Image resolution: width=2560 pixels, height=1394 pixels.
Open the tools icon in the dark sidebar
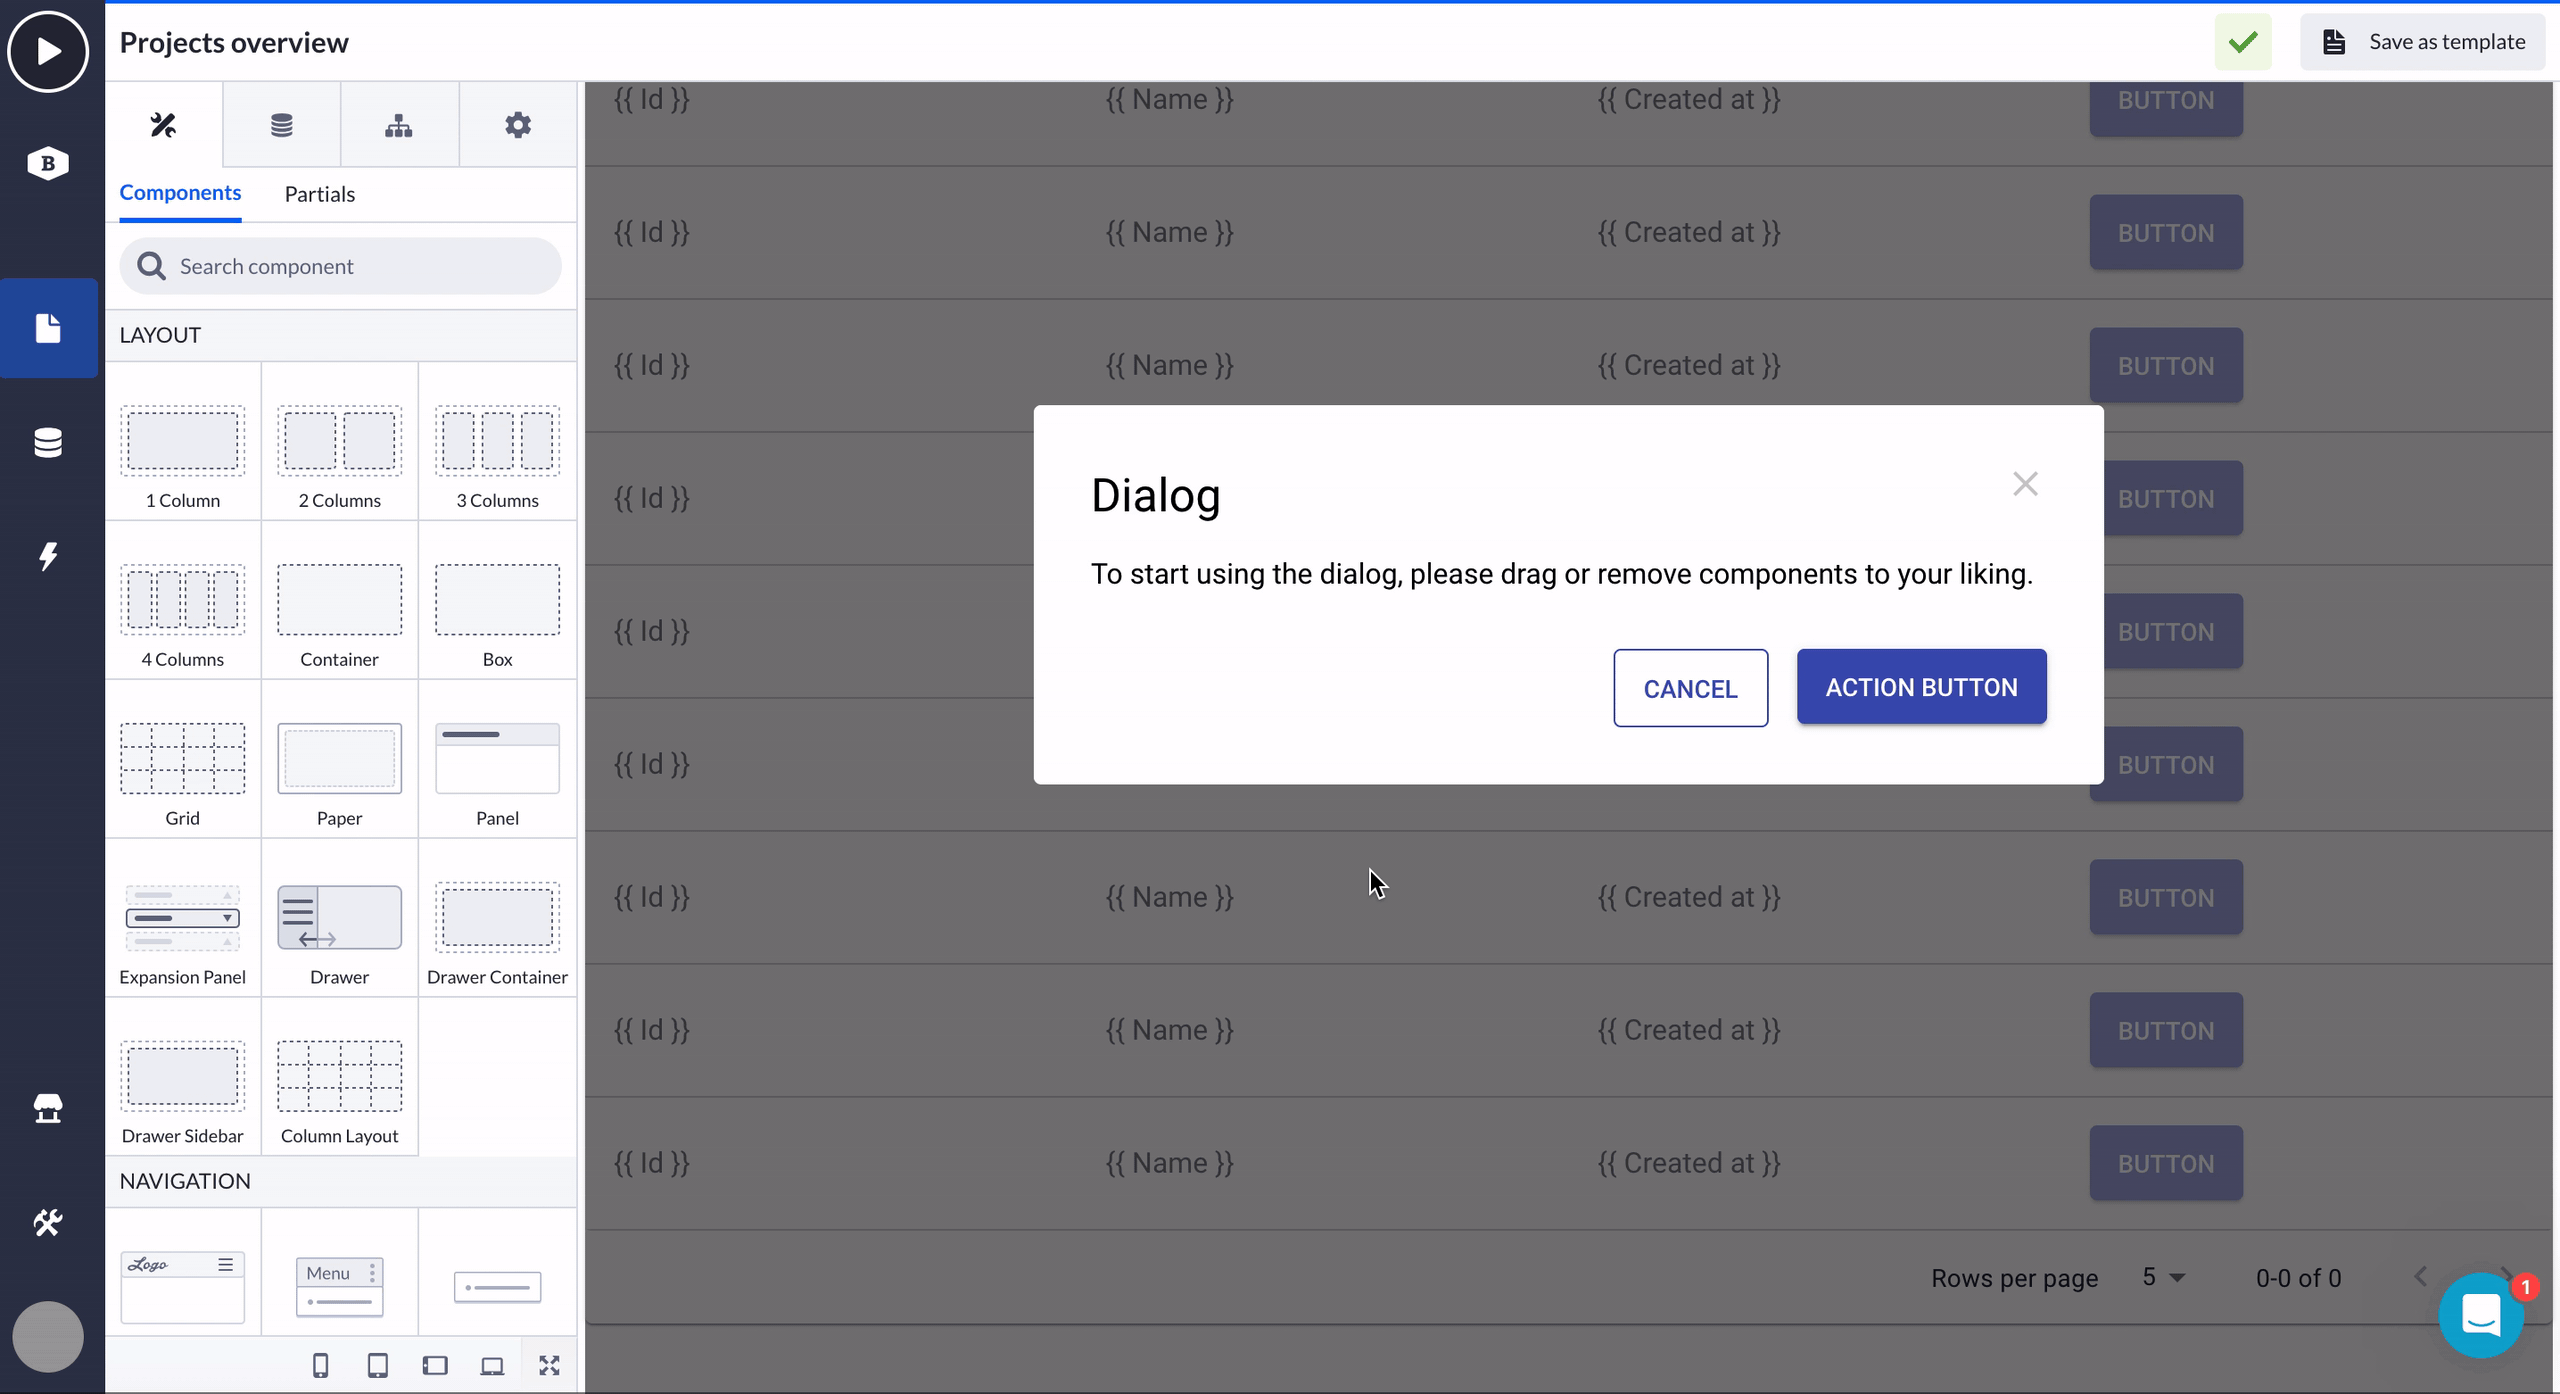[48, 1222]
